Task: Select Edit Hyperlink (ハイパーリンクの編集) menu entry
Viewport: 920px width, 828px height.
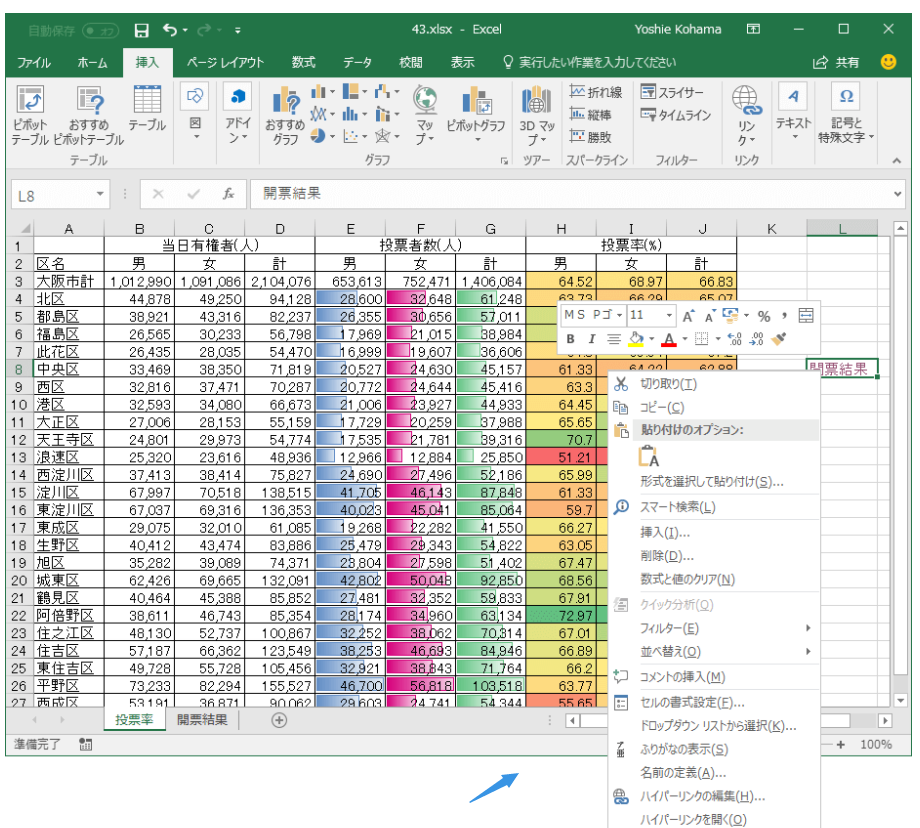Action: click(x=714, y=796)
